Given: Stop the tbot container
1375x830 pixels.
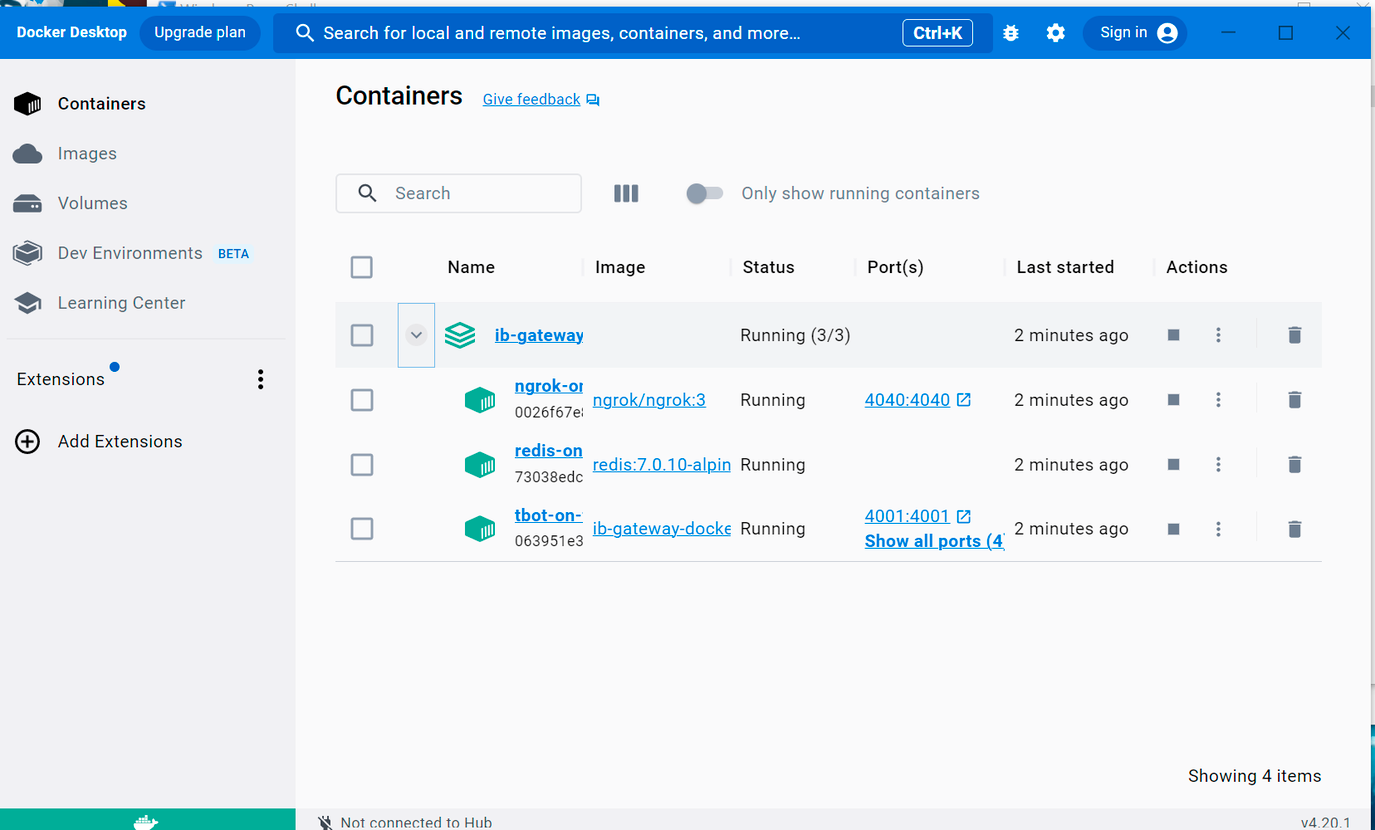Looking at the screenshot, I should coord(1174,529).
